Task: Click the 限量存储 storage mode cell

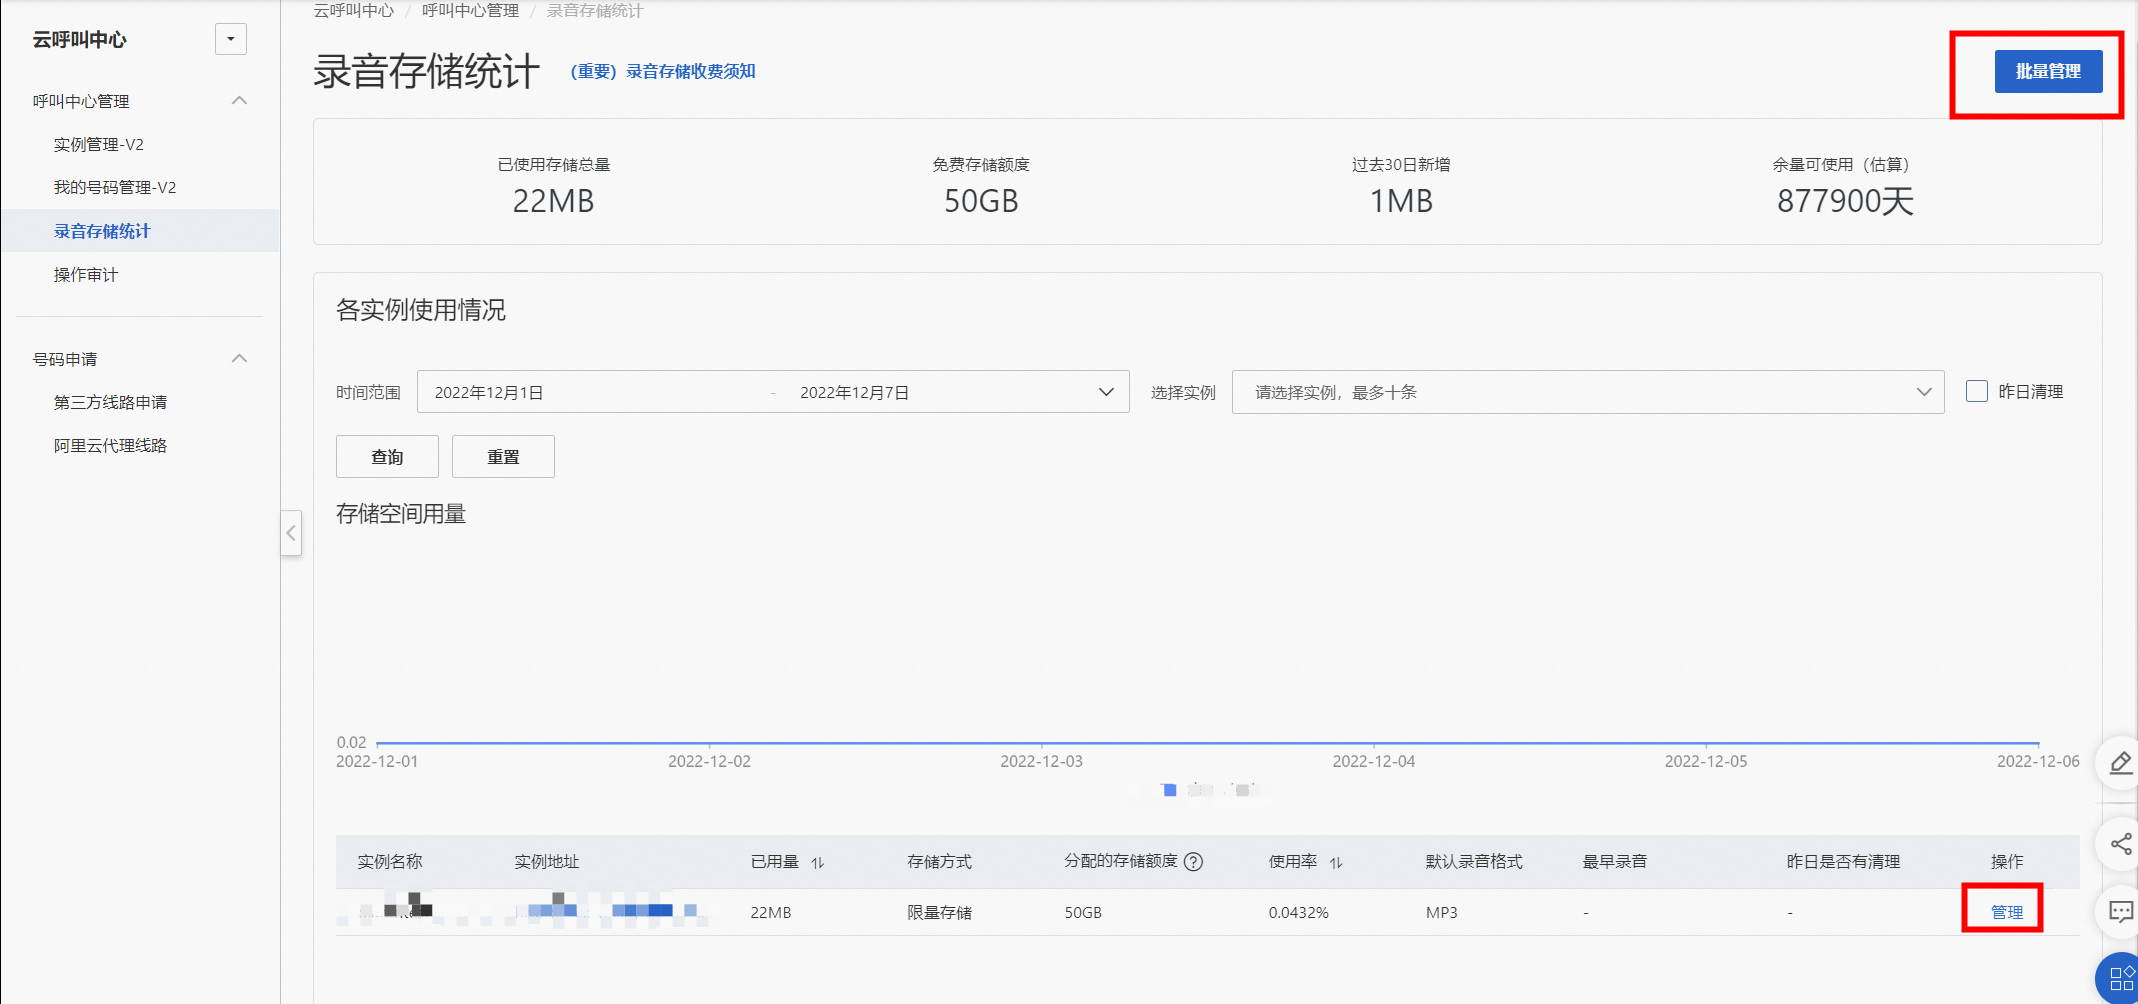Action: click(x=939, y=913)
